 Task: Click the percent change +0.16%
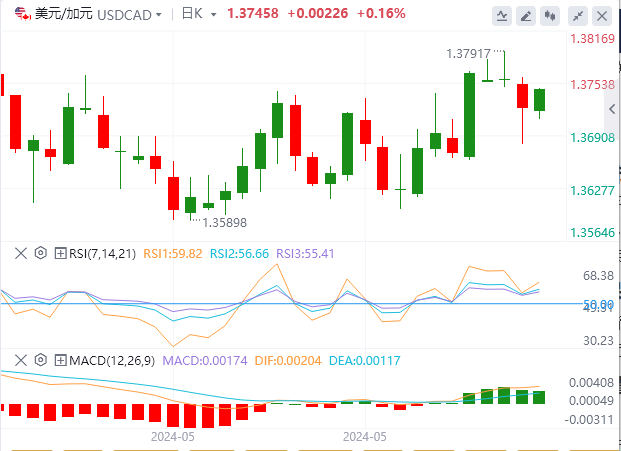381,13
